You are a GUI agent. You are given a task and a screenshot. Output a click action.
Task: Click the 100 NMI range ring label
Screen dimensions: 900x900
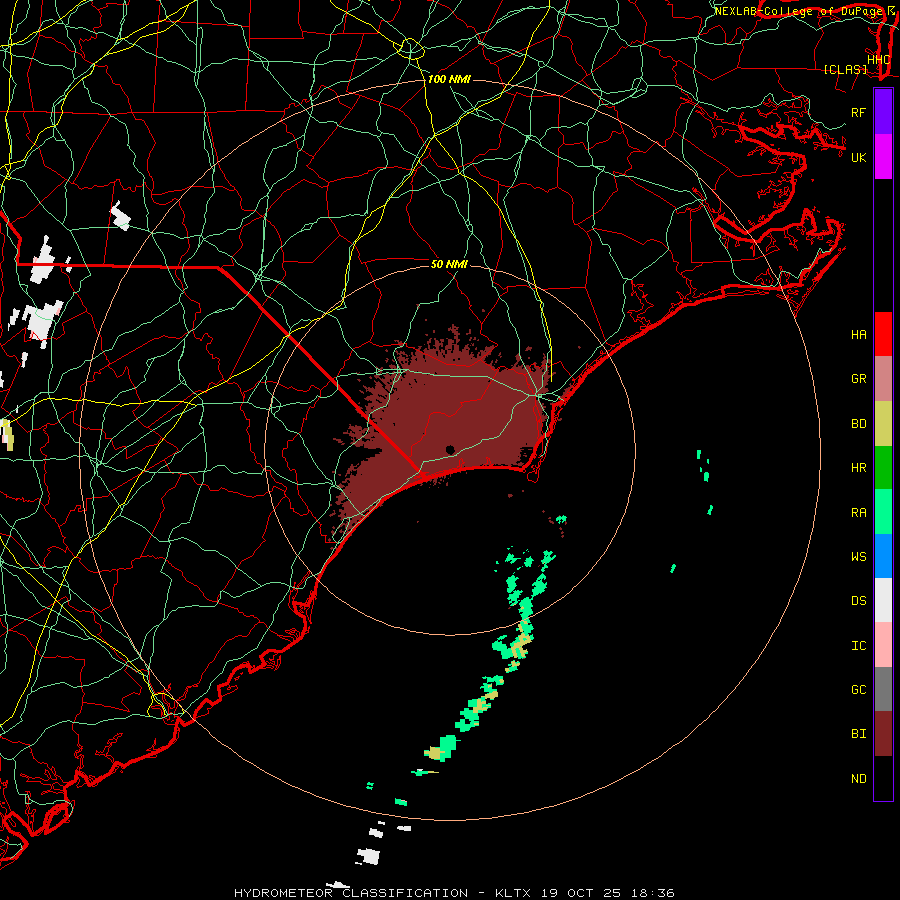click(449, 79)
